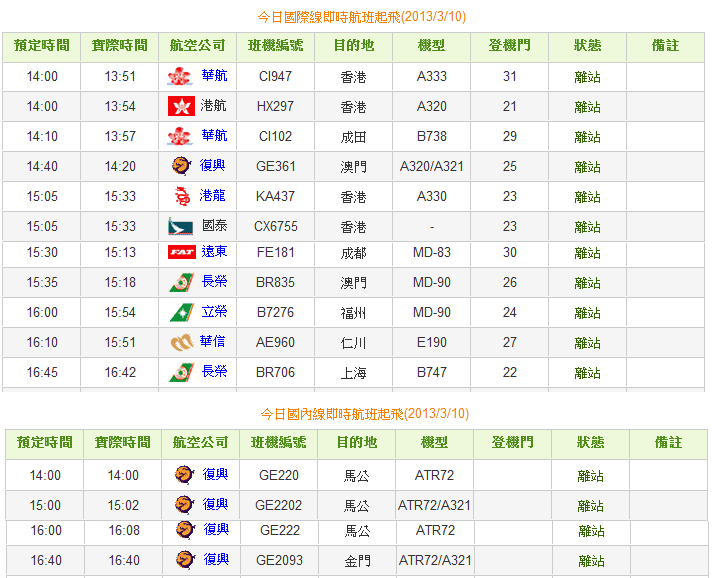
Task: Open the 長榮 link for flight BR835
Action: click(214, 281)
